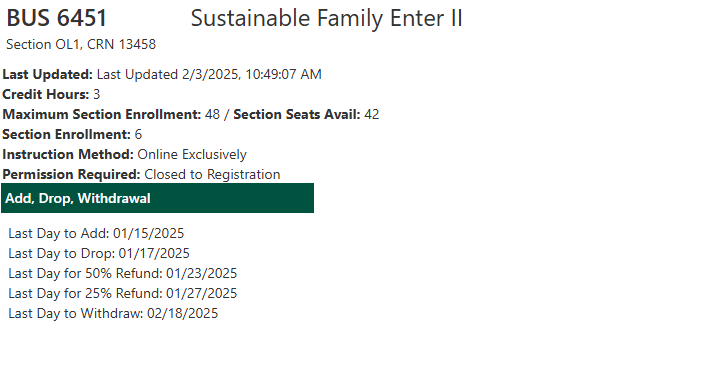The image size is (703, 373).
Task: Click the BUS 6451 course code heading
Action: click(56, 18)
